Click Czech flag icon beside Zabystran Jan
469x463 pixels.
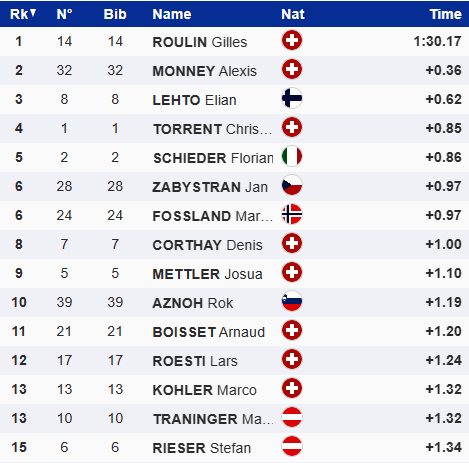(x=292, y=186)
